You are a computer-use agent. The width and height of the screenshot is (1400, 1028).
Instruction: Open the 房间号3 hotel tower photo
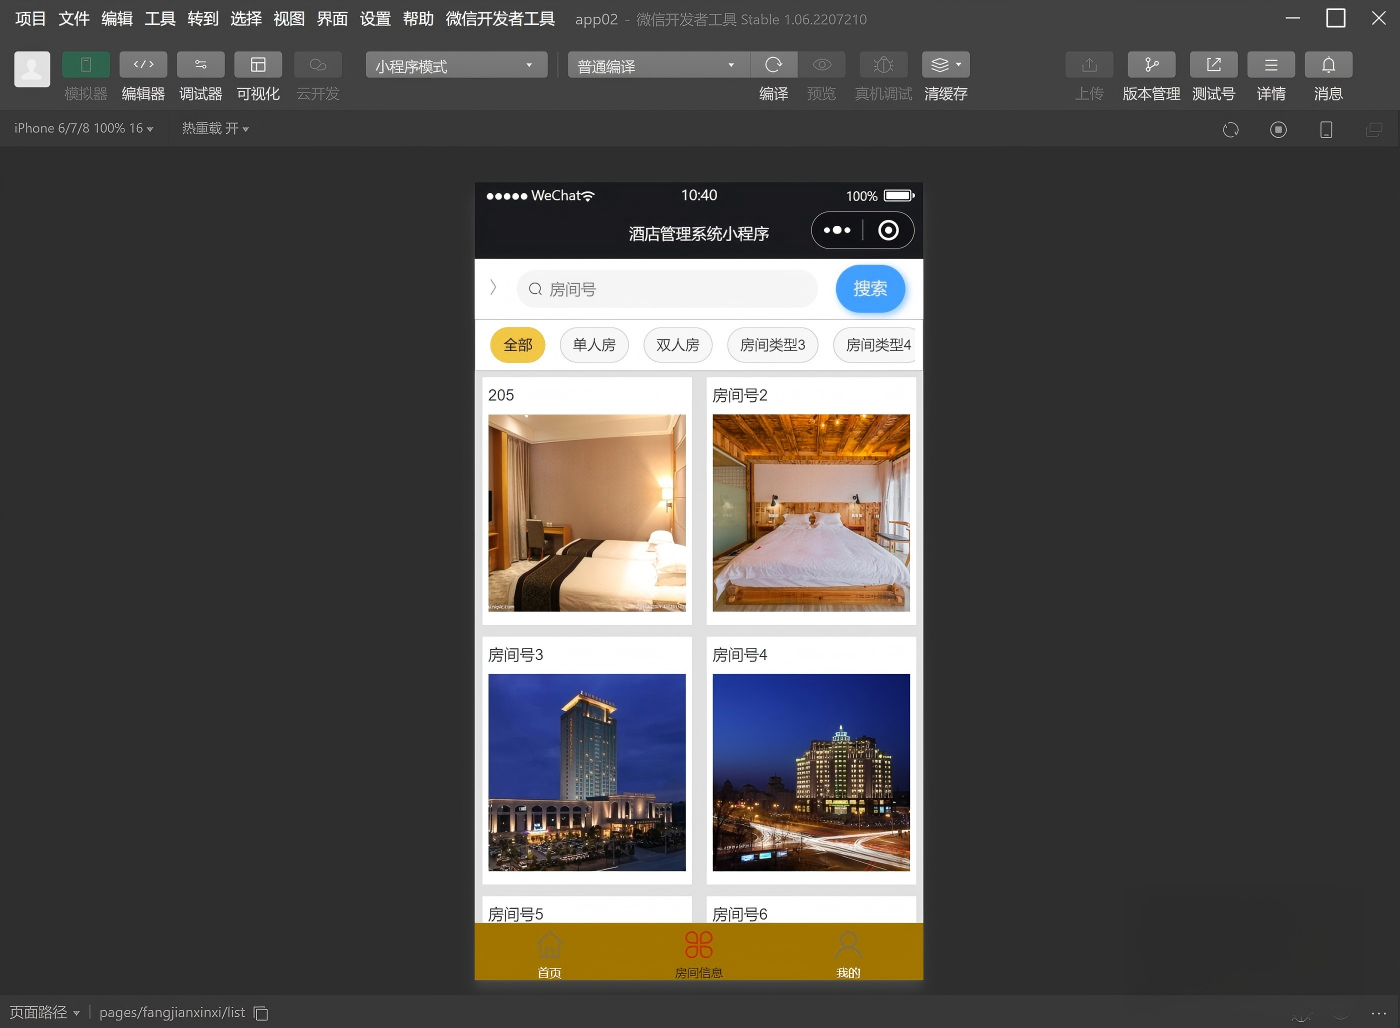(587, 772)
